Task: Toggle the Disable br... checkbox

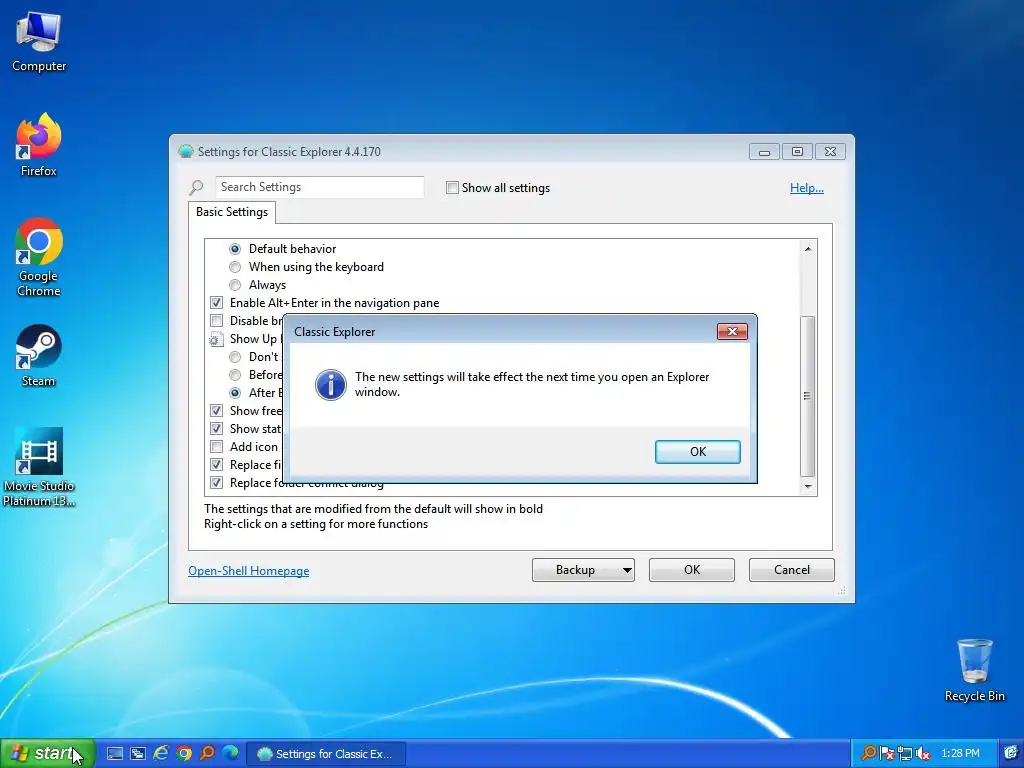Action: tap(216, 321)
